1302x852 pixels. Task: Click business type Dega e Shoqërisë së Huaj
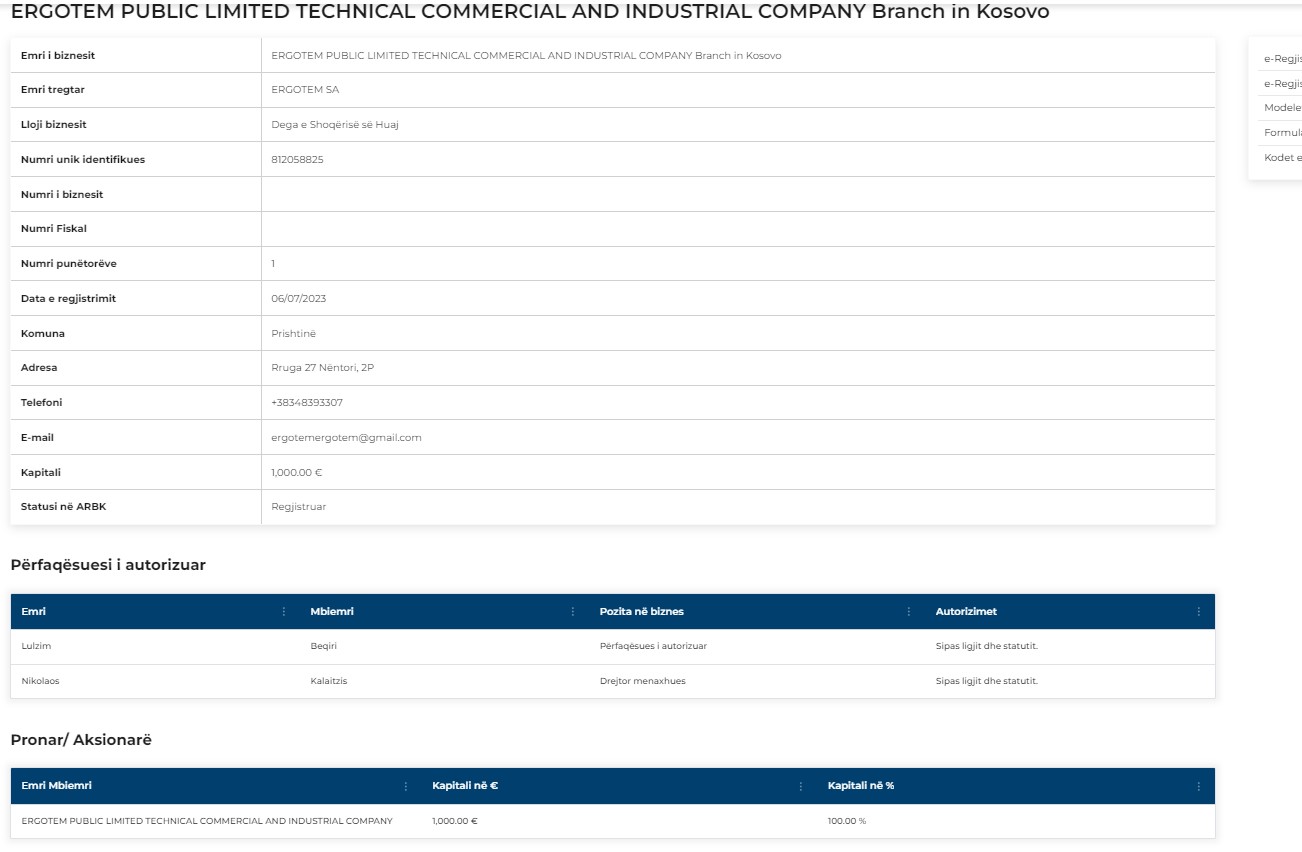click(335, 125)
